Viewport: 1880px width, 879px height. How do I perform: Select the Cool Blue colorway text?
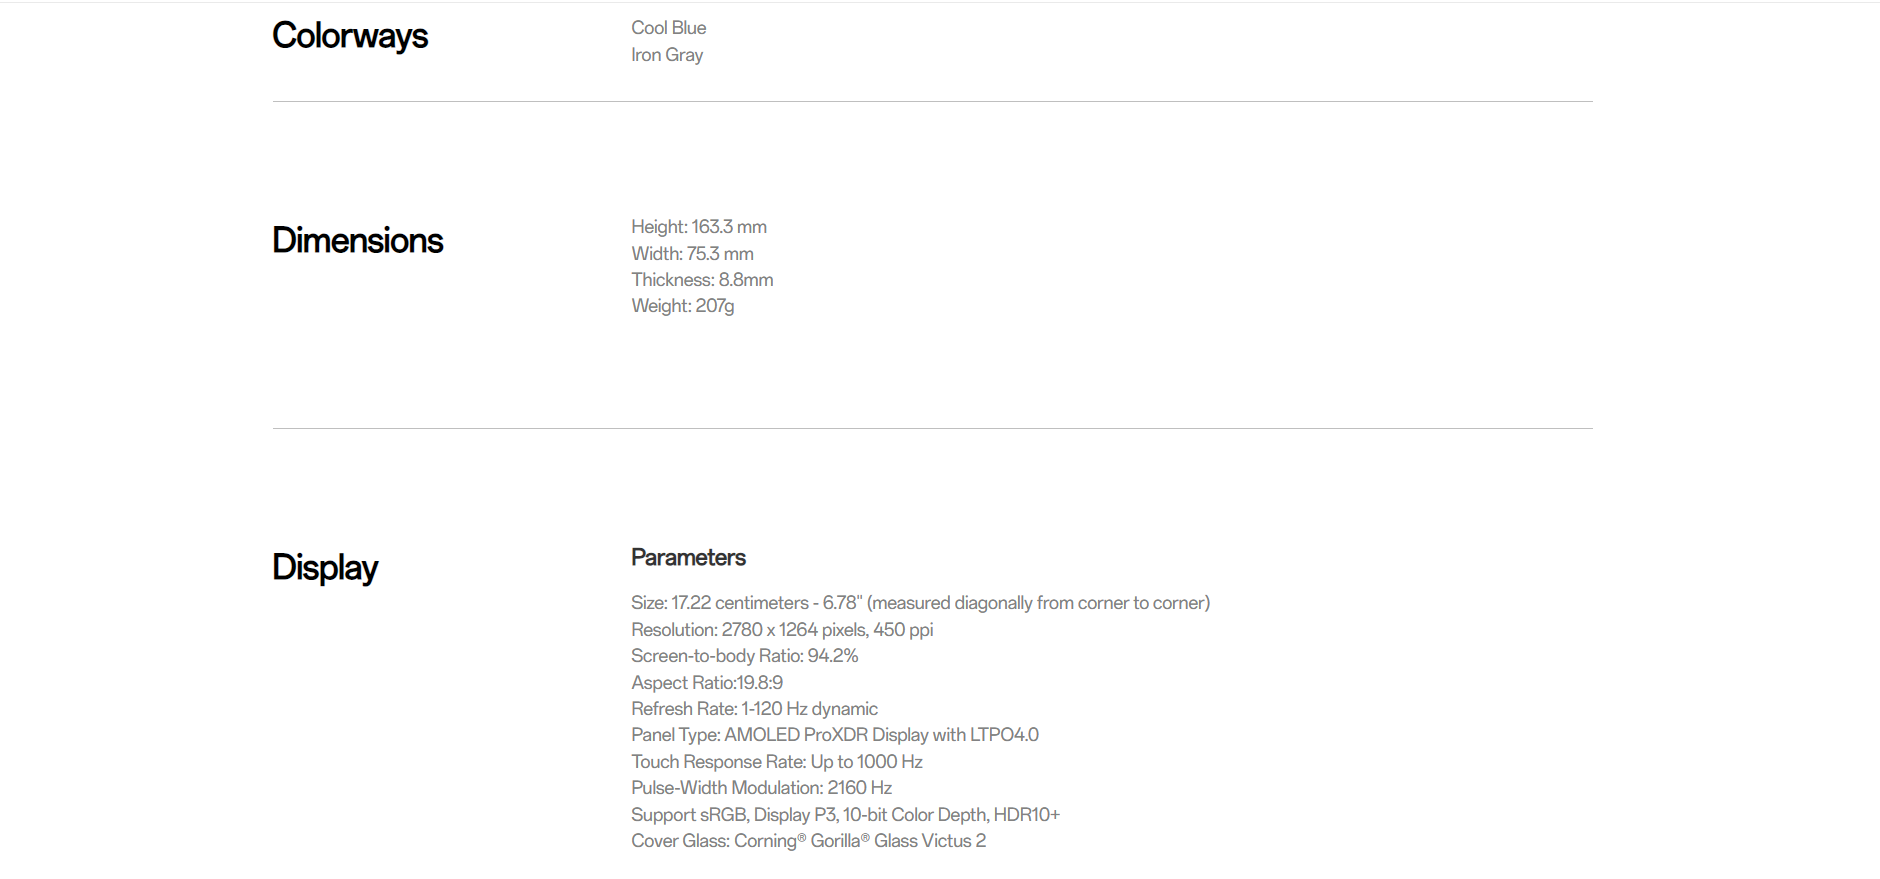click(x=668, y=28)
